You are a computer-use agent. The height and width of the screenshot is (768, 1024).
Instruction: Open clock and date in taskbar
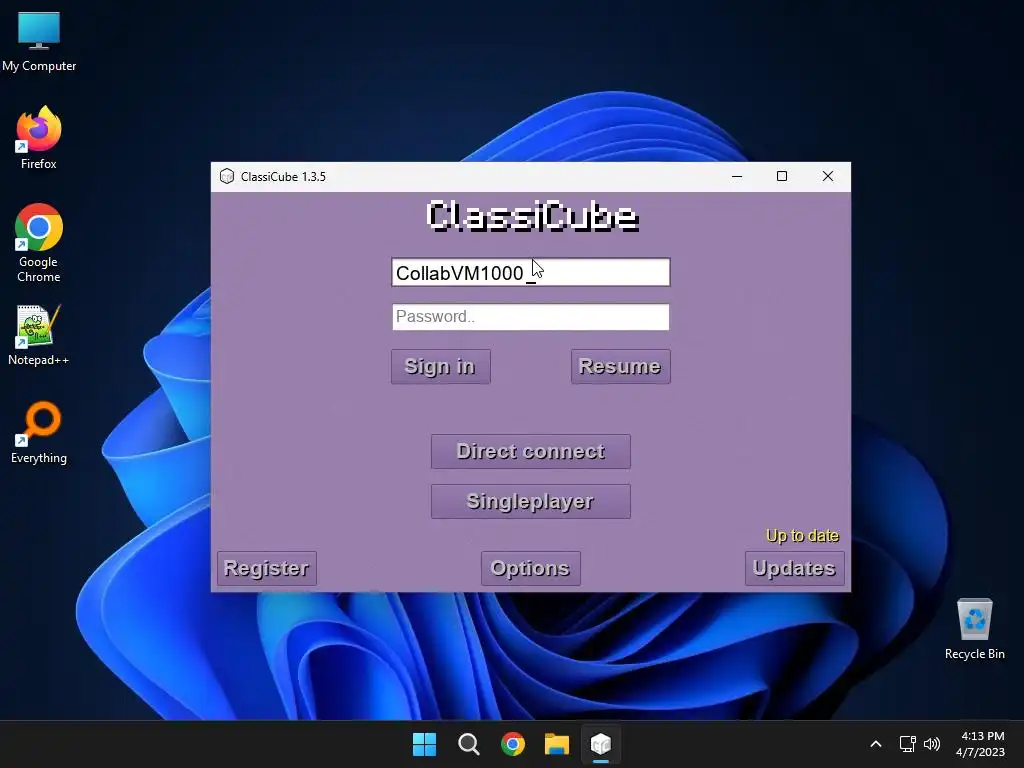pyautogui.click(x=980, y=744)
